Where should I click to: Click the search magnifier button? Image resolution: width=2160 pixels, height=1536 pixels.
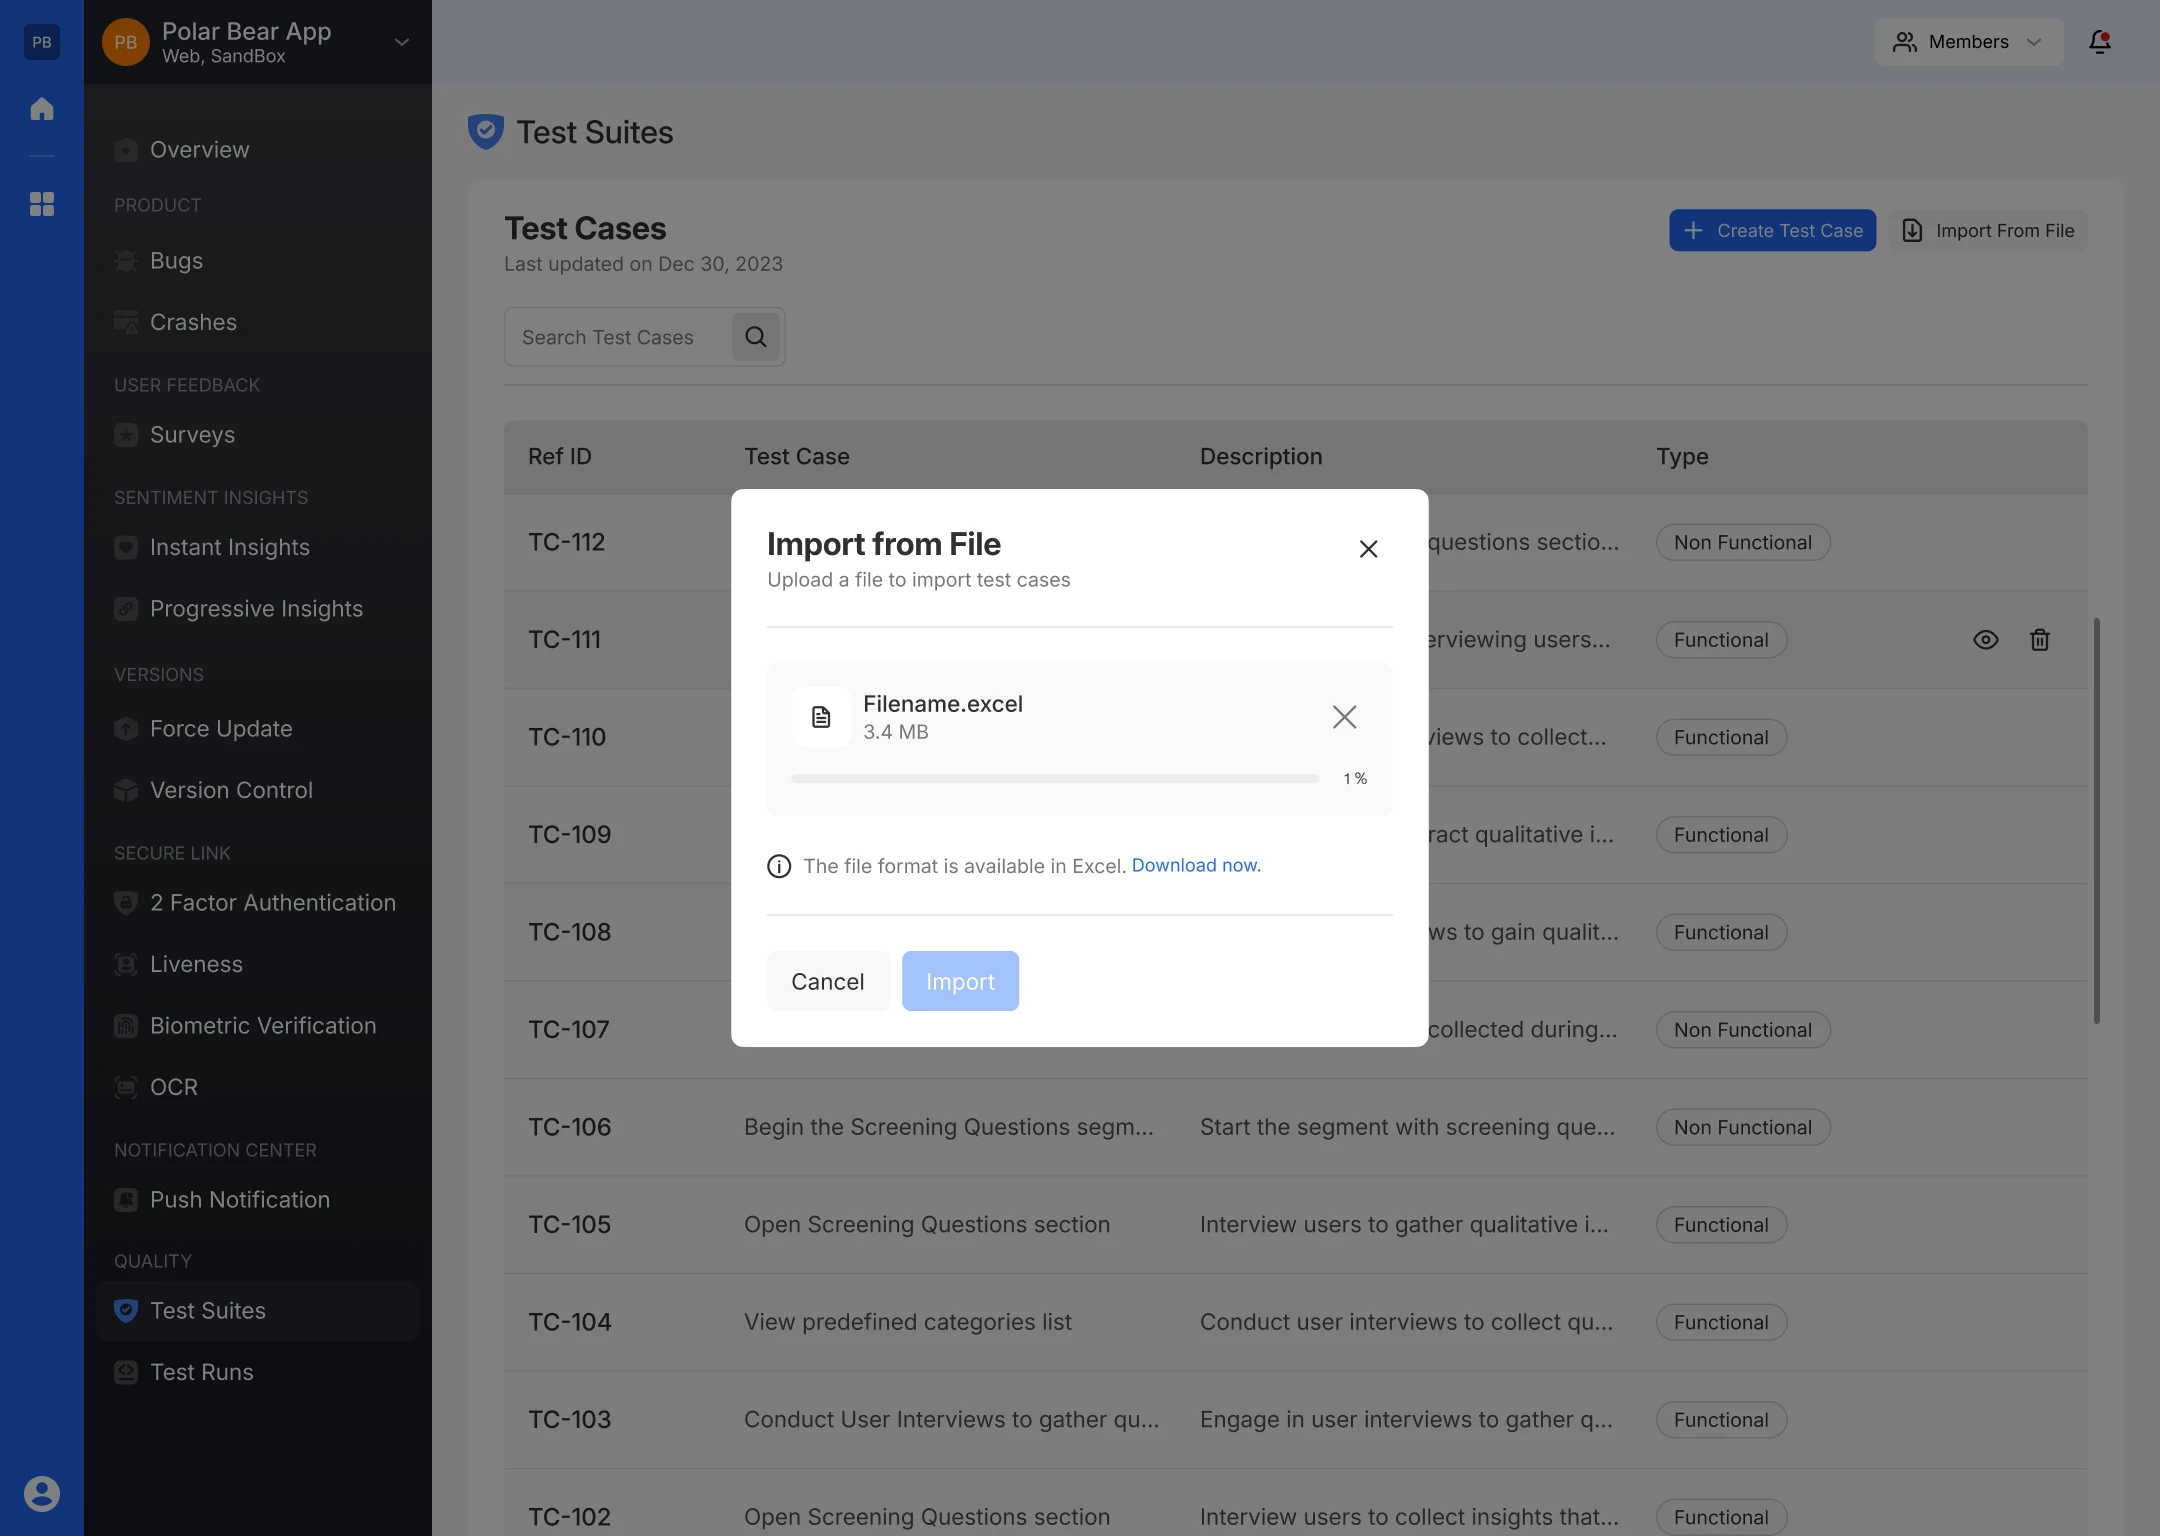(x=756, y=337)
